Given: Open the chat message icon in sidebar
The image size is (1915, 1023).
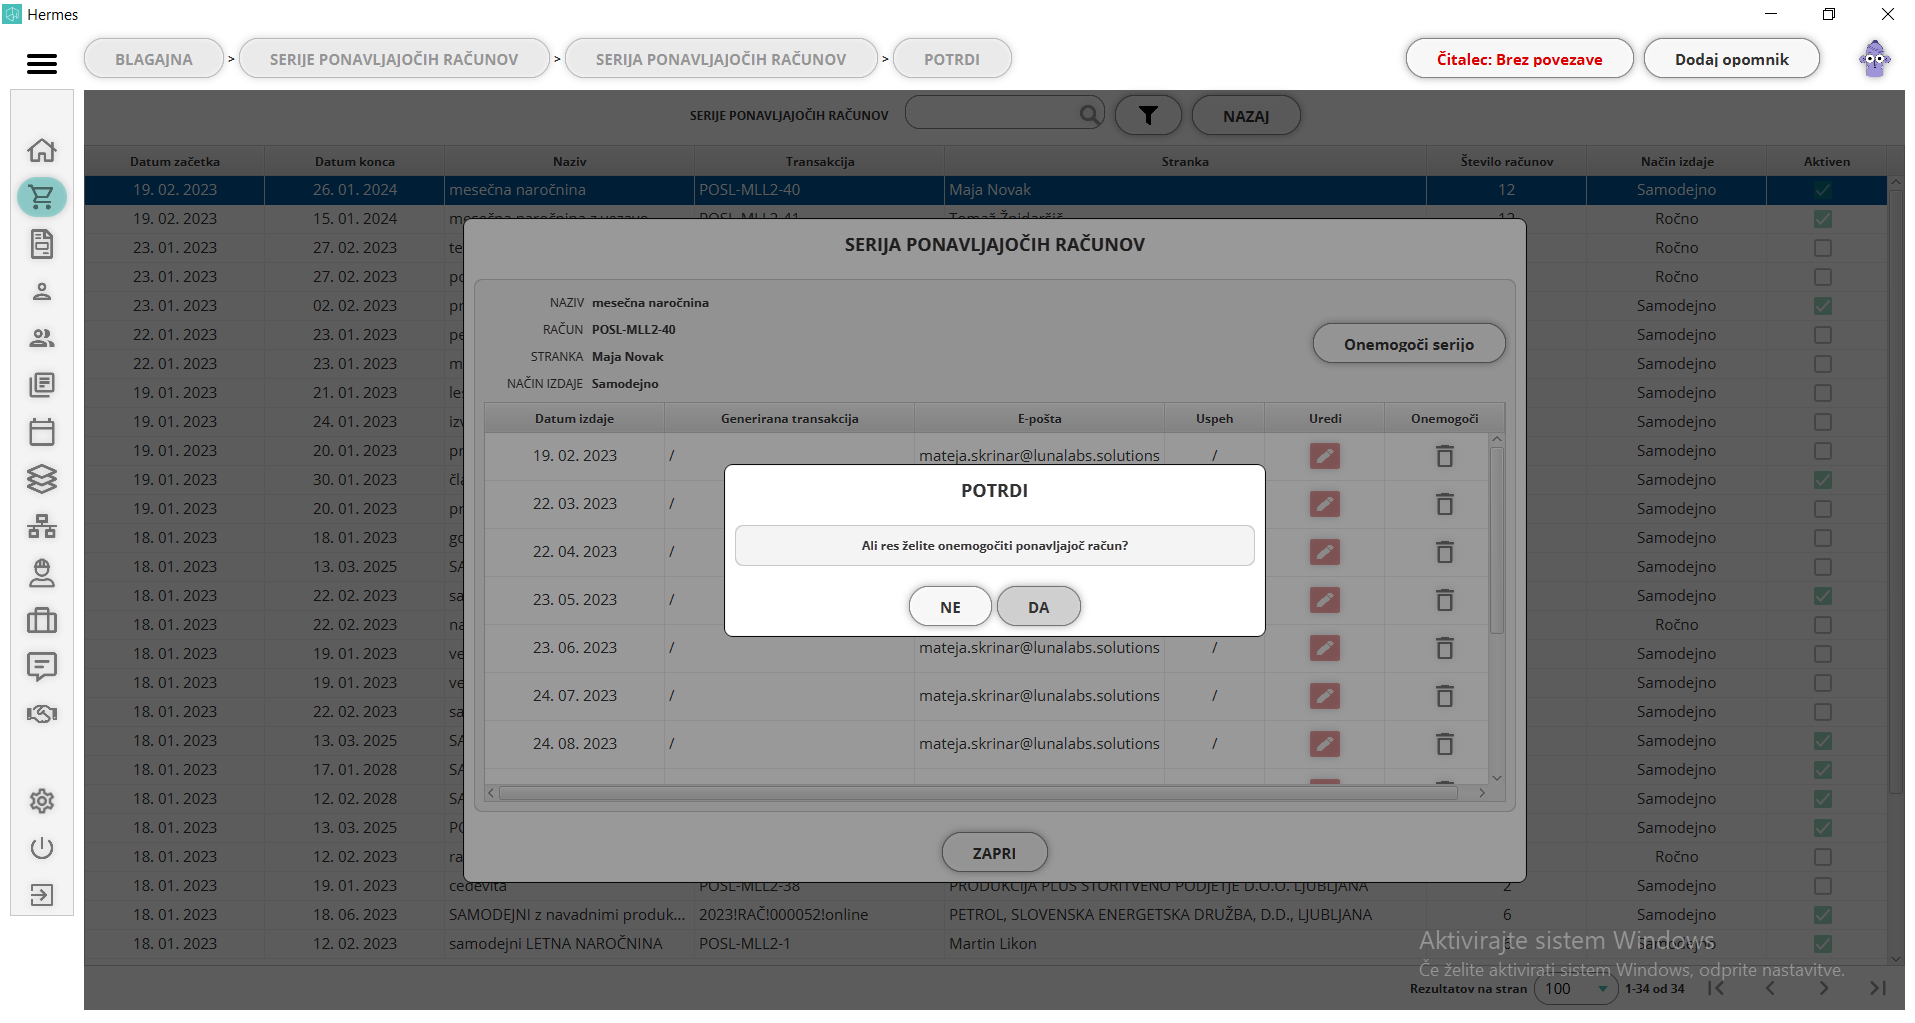Looking at the screenshot, I should (42, 667).
